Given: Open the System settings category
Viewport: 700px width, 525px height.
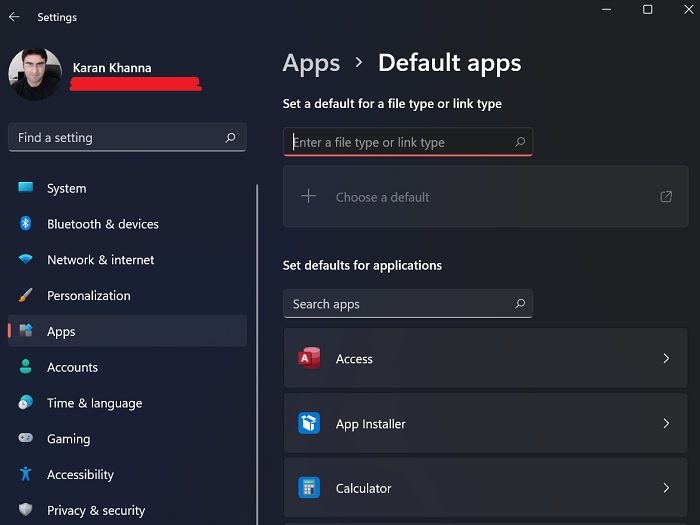Looking at the screenshot, I should (66, 188).
